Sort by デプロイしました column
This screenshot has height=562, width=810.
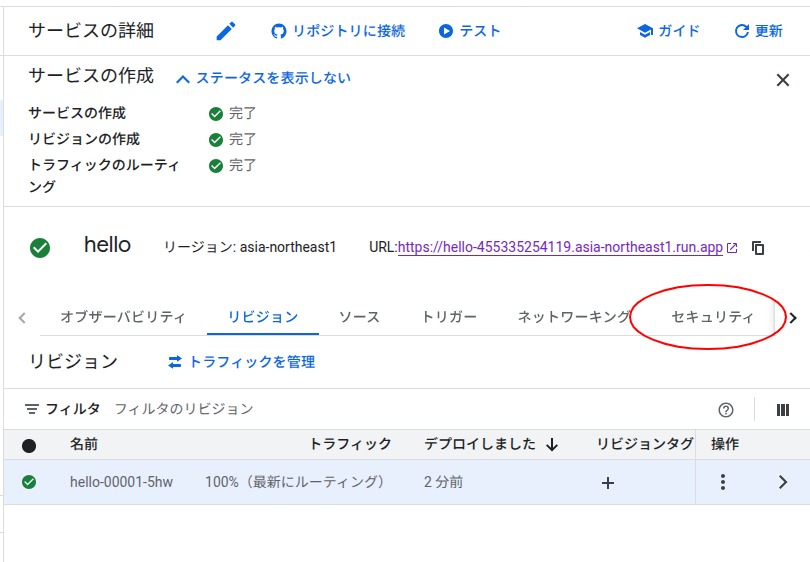(490, 444)
